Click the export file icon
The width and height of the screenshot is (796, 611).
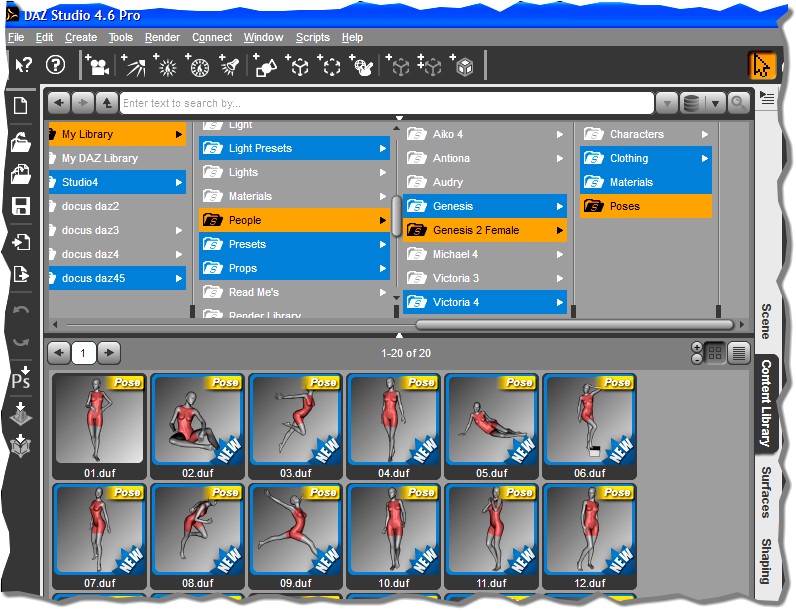(x=21, y=274)
